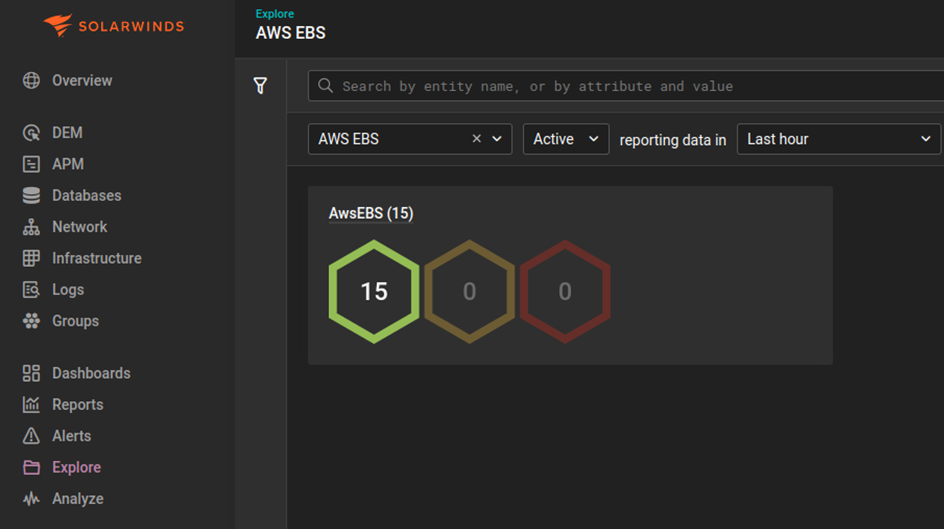Click the Analyze waveform icon
944x529 pixels.
tap(31, 498)
